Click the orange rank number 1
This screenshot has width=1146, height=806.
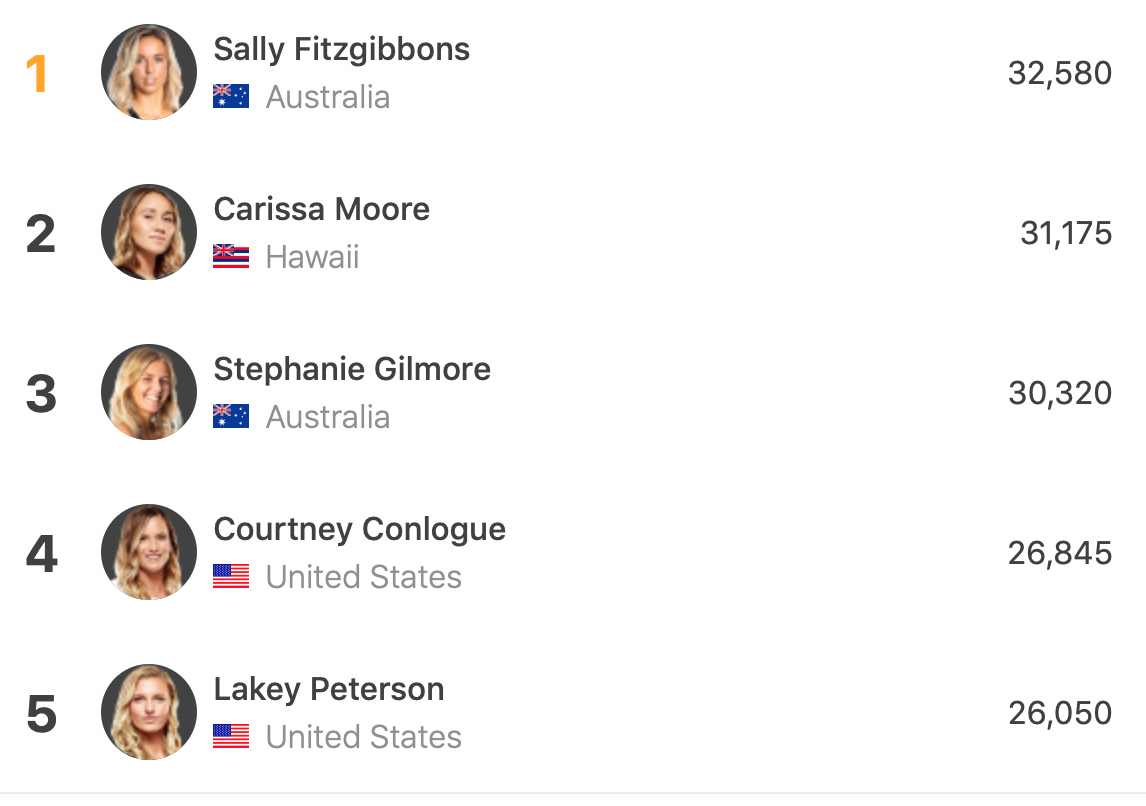(37, 74)
